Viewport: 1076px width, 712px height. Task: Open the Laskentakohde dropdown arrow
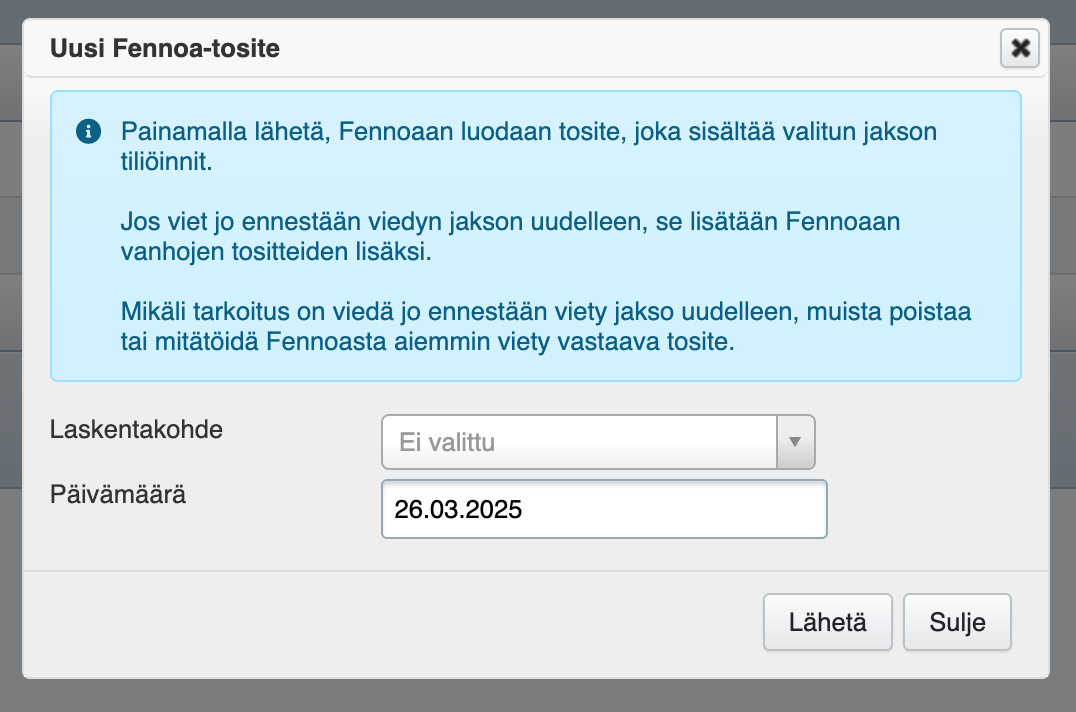(x=796, y=442)
